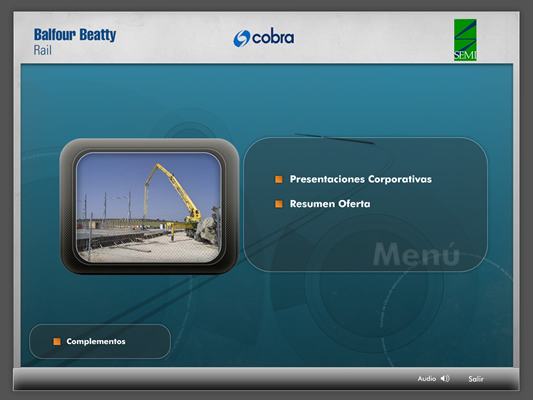Viewport: 533px width, 400px height.
Task: Open Presentaciones Corporativas menu entry
Action: click(x=361, y=179)
